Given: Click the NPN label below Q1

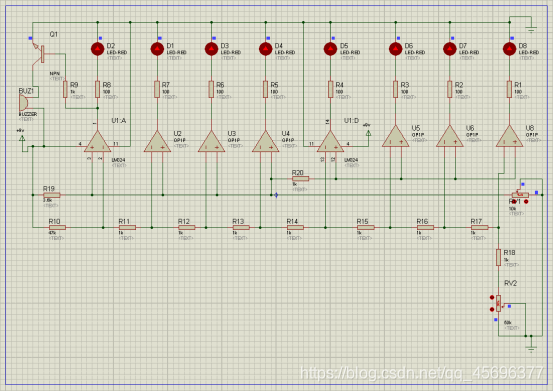Looking at the screenshot, I should coord(55,74).
